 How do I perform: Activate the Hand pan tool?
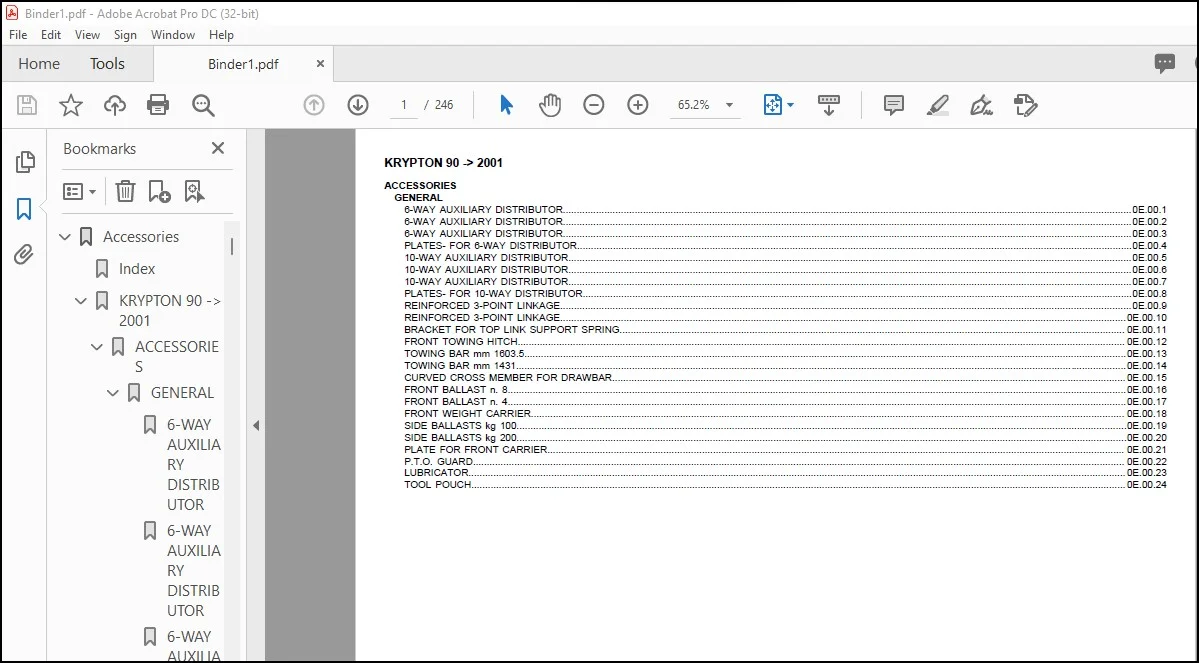point(550,105)
